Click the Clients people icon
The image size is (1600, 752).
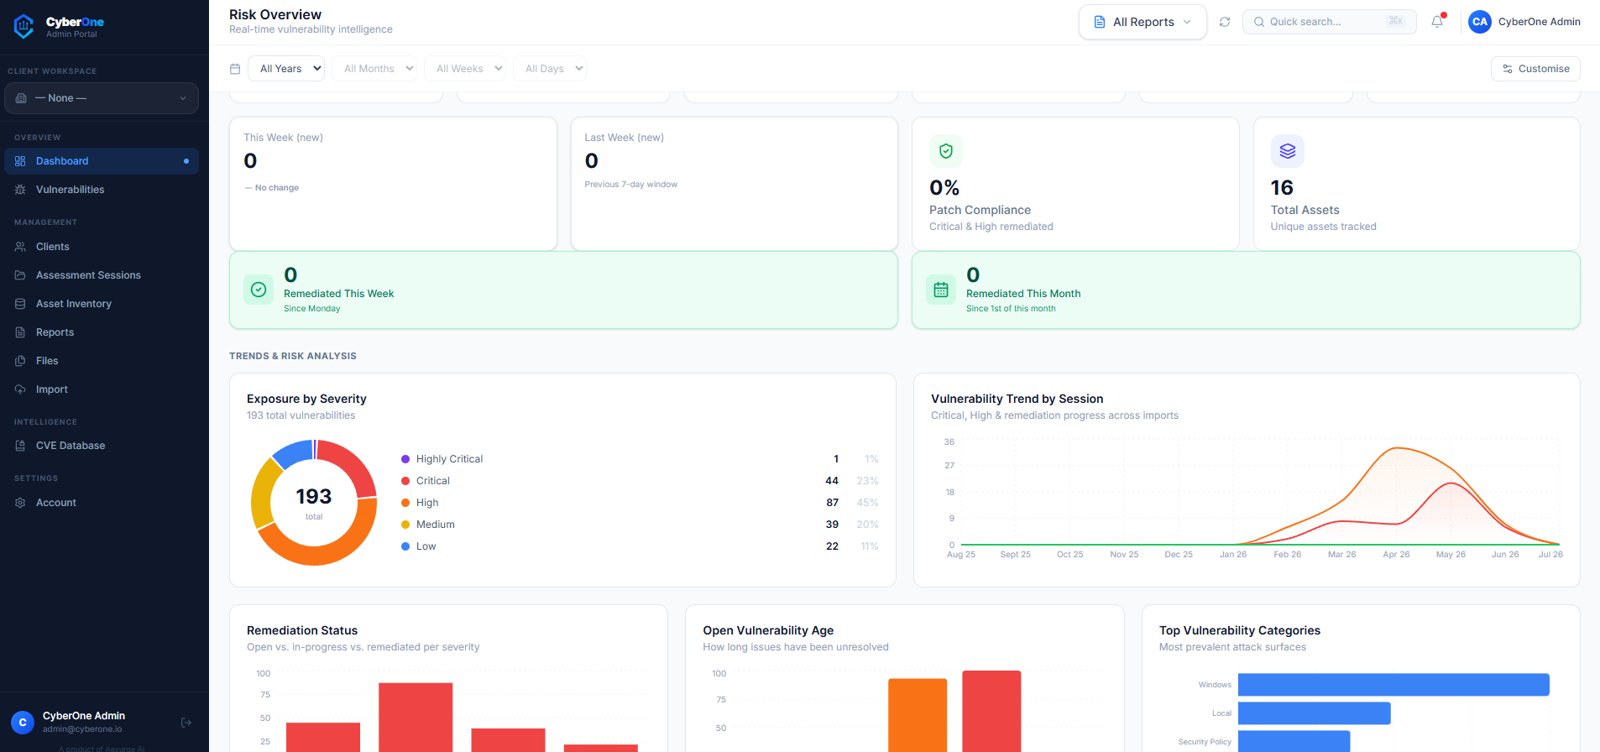pos(20,246)
